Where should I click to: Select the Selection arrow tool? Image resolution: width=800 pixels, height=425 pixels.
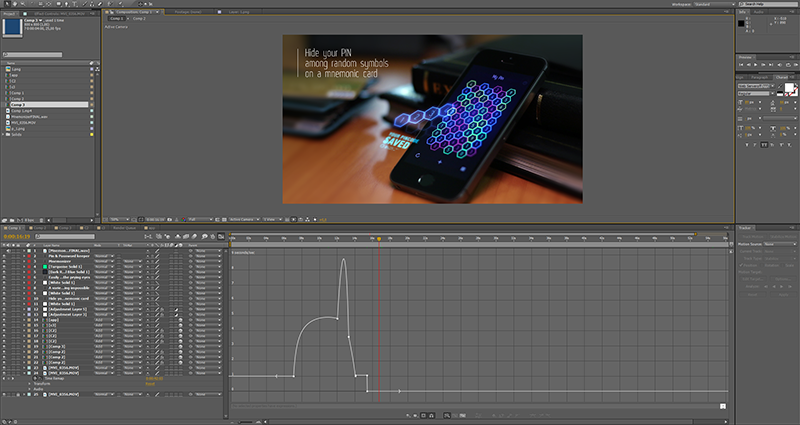pyautogui.click(x=7, y=4)
